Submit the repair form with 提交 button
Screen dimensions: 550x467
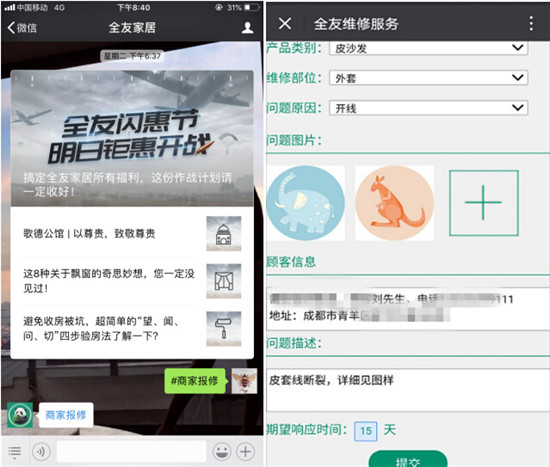[x=408, y=460]
